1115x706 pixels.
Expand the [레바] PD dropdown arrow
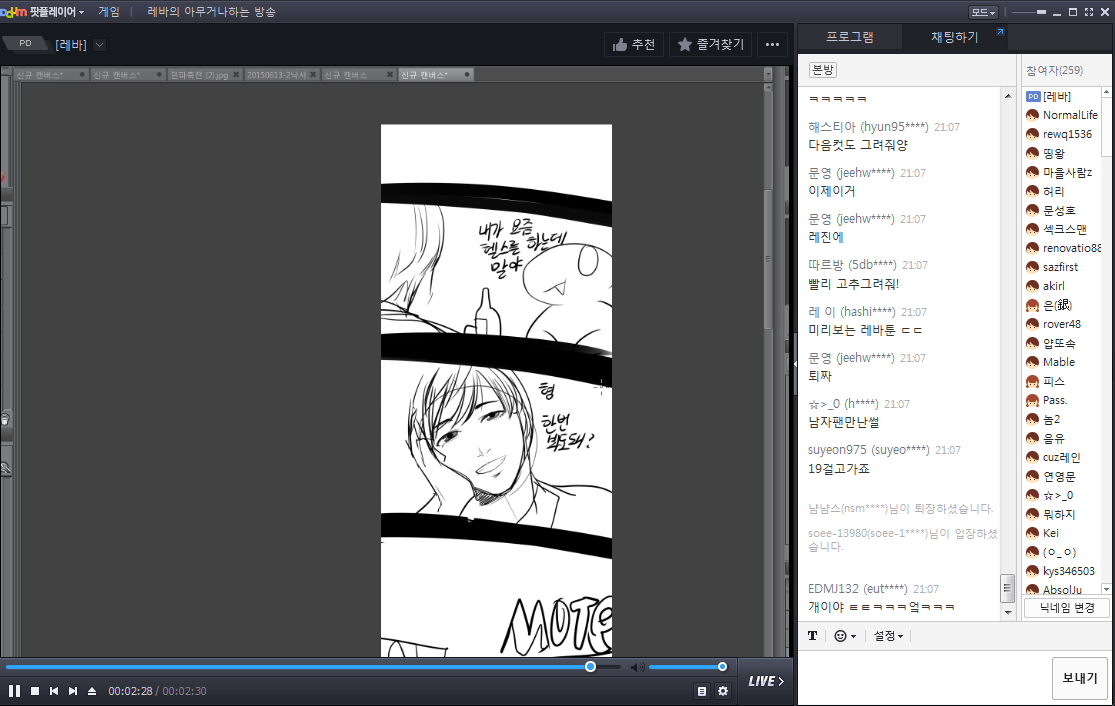tap(100, 45)
